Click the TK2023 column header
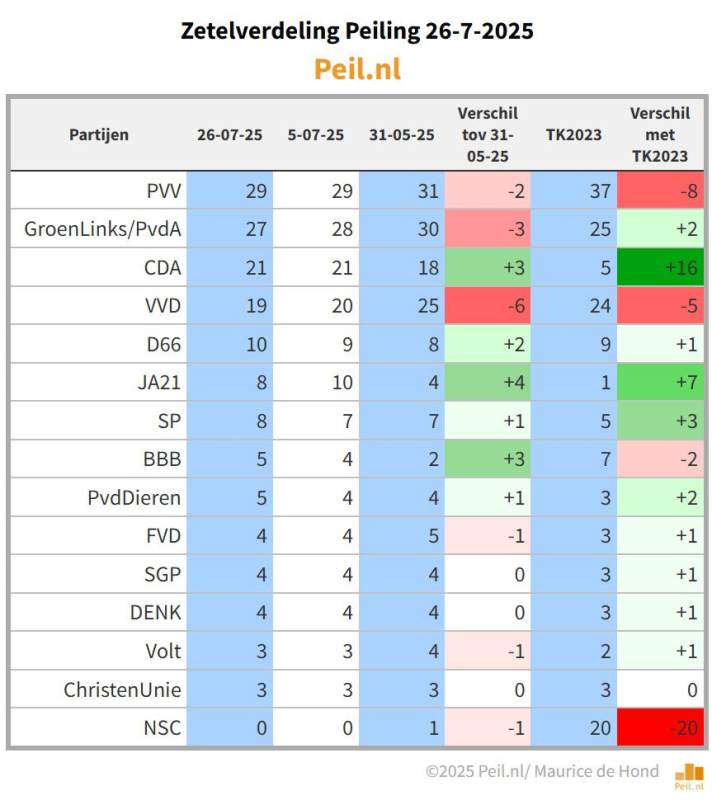712x800 pixels. coord(574,135)
